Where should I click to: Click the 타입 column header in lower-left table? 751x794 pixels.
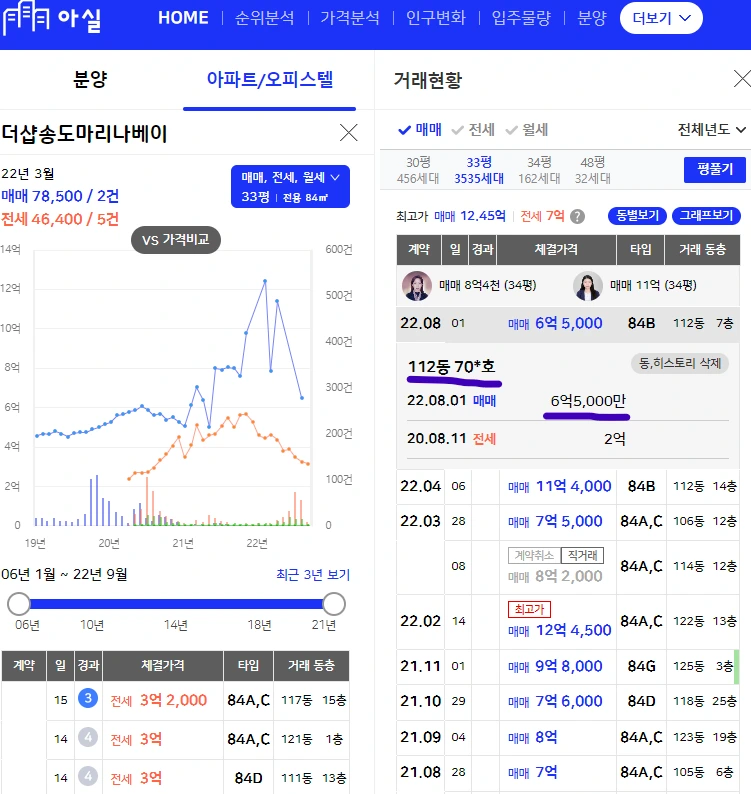click(x=248, y=665)
